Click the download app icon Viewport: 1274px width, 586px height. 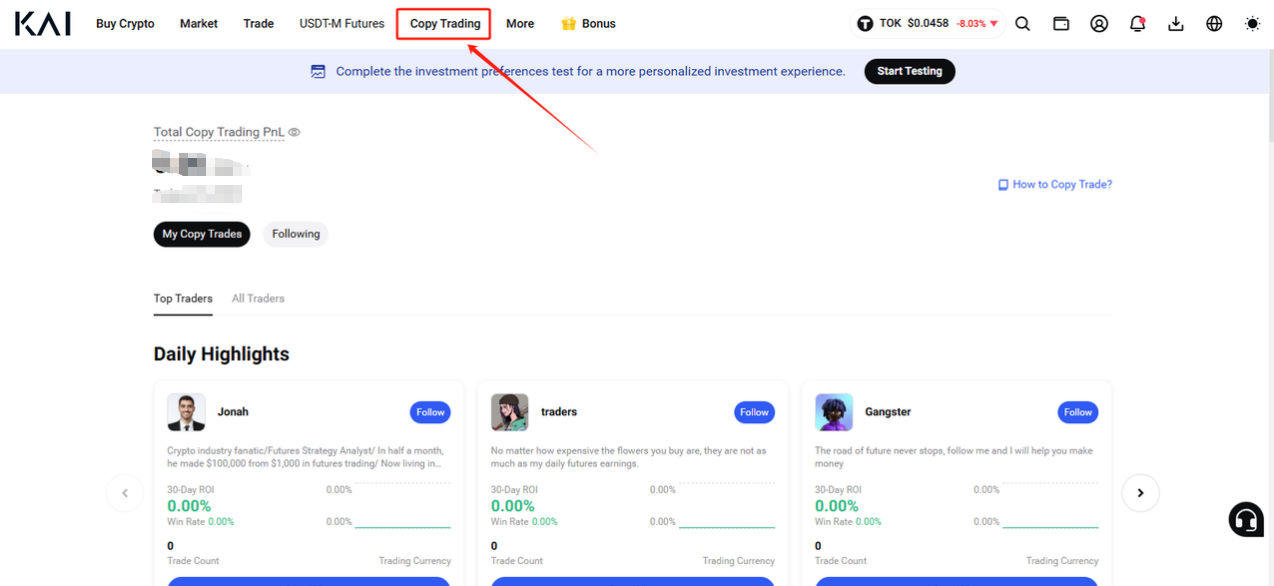point(1176,23)
